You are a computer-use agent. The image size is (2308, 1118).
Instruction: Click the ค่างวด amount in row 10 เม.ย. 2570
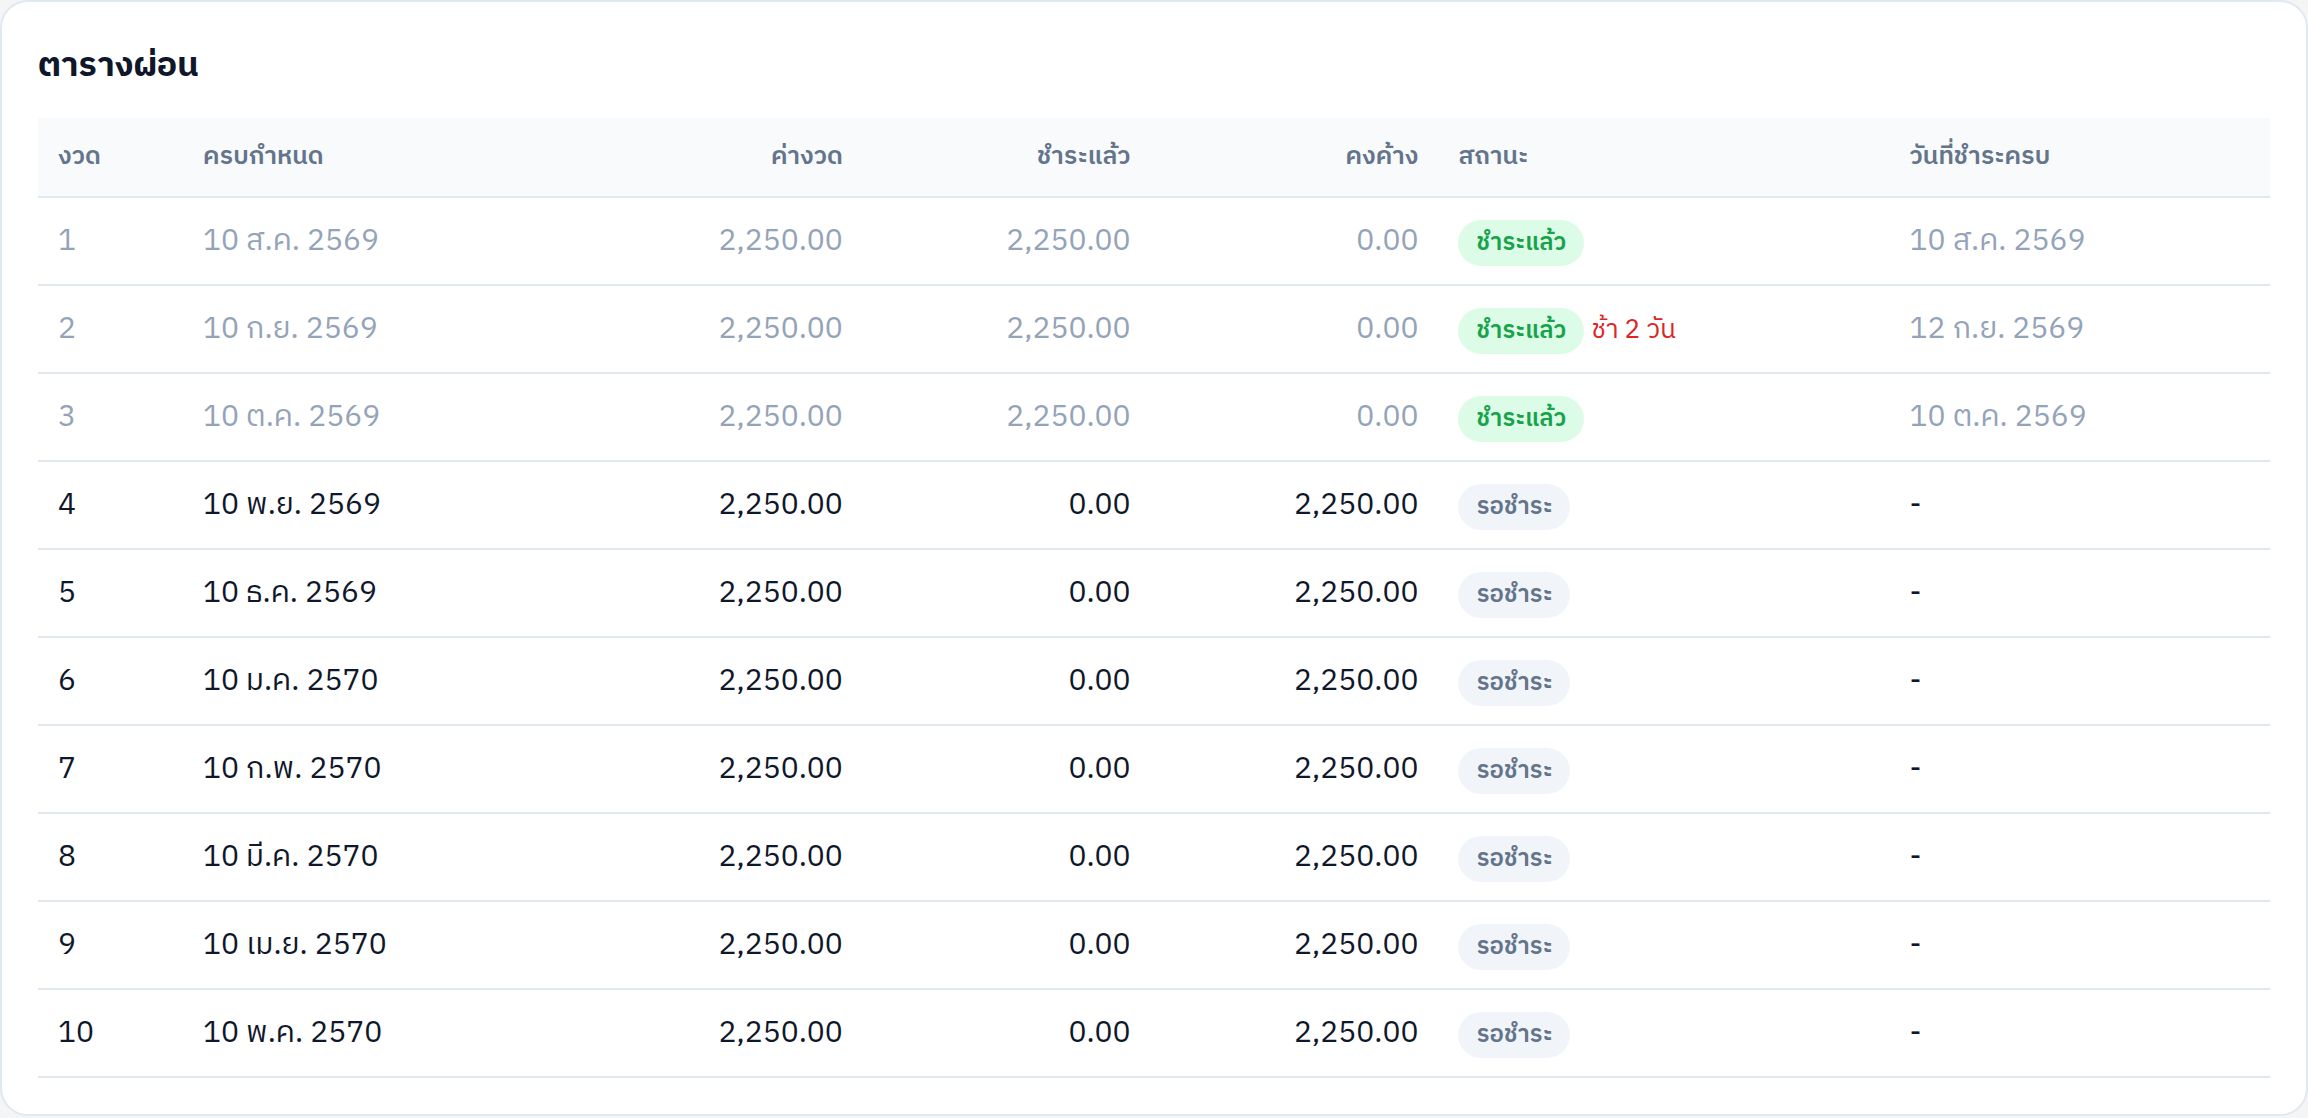tap(780, 944)
